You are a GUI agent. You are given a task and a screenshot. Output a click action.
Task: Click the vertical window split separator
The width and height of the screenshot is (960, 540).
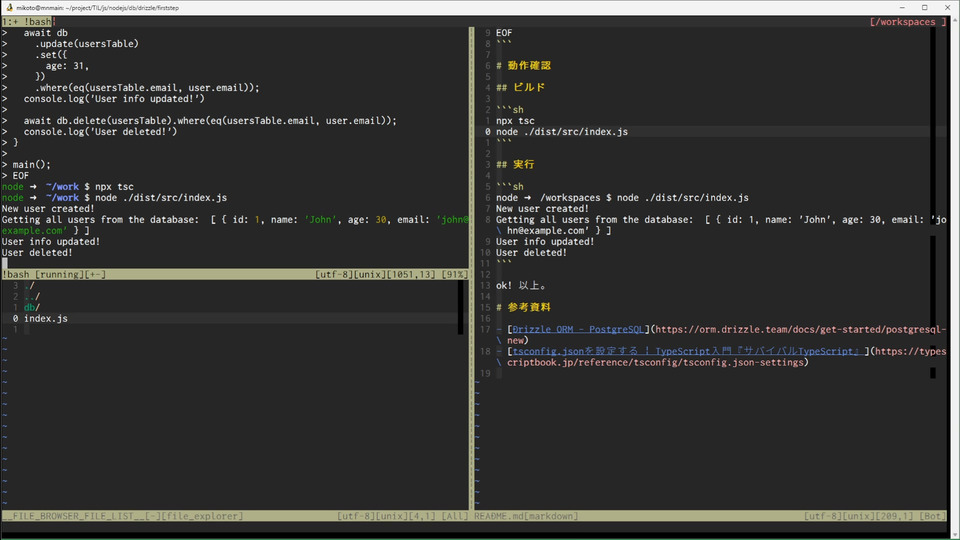(x=471, y=268)
